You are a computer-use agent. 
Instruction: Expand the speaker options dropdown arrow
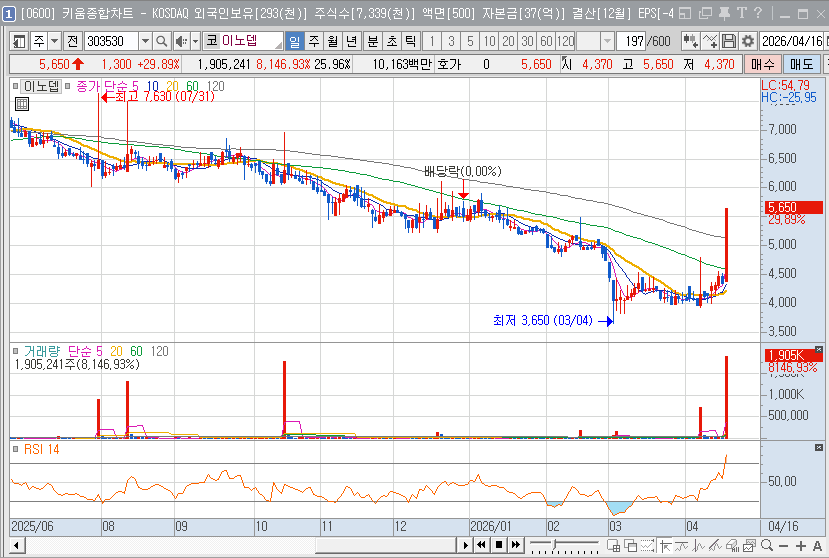click(195, 41)
